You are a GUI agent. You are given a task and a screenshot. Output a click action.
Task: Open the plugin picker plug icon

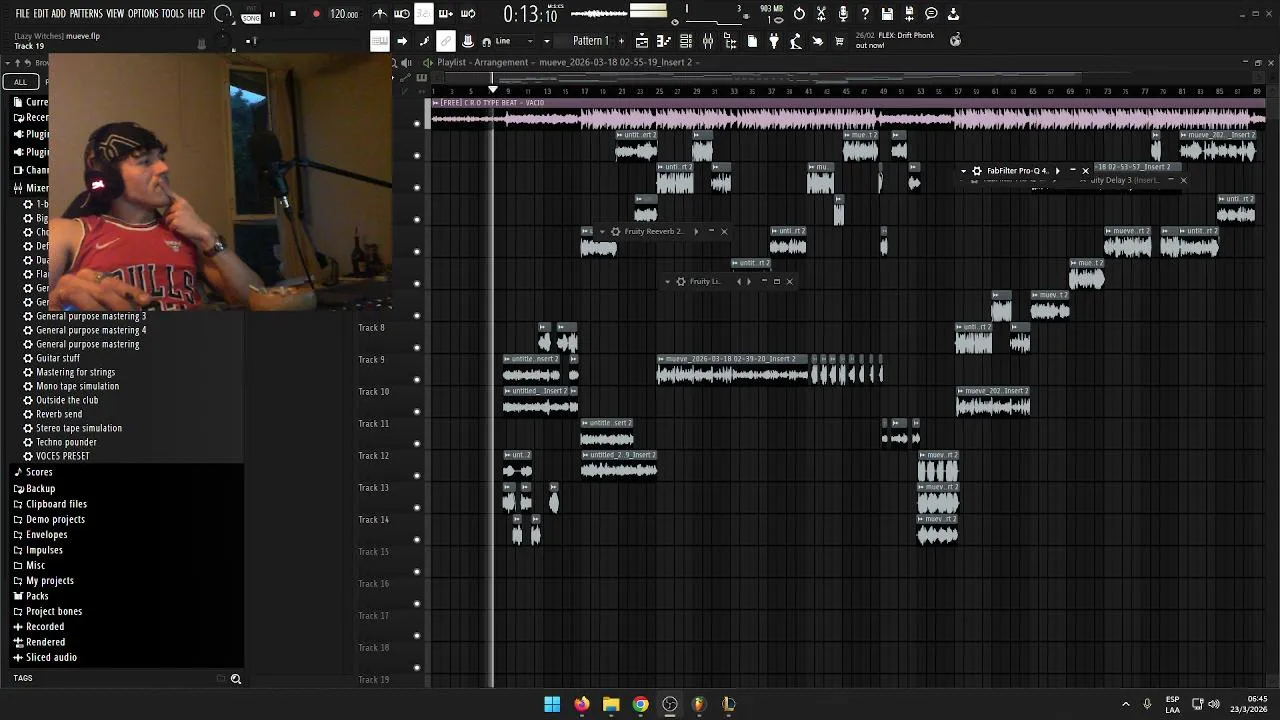click(x=774, y=41)
